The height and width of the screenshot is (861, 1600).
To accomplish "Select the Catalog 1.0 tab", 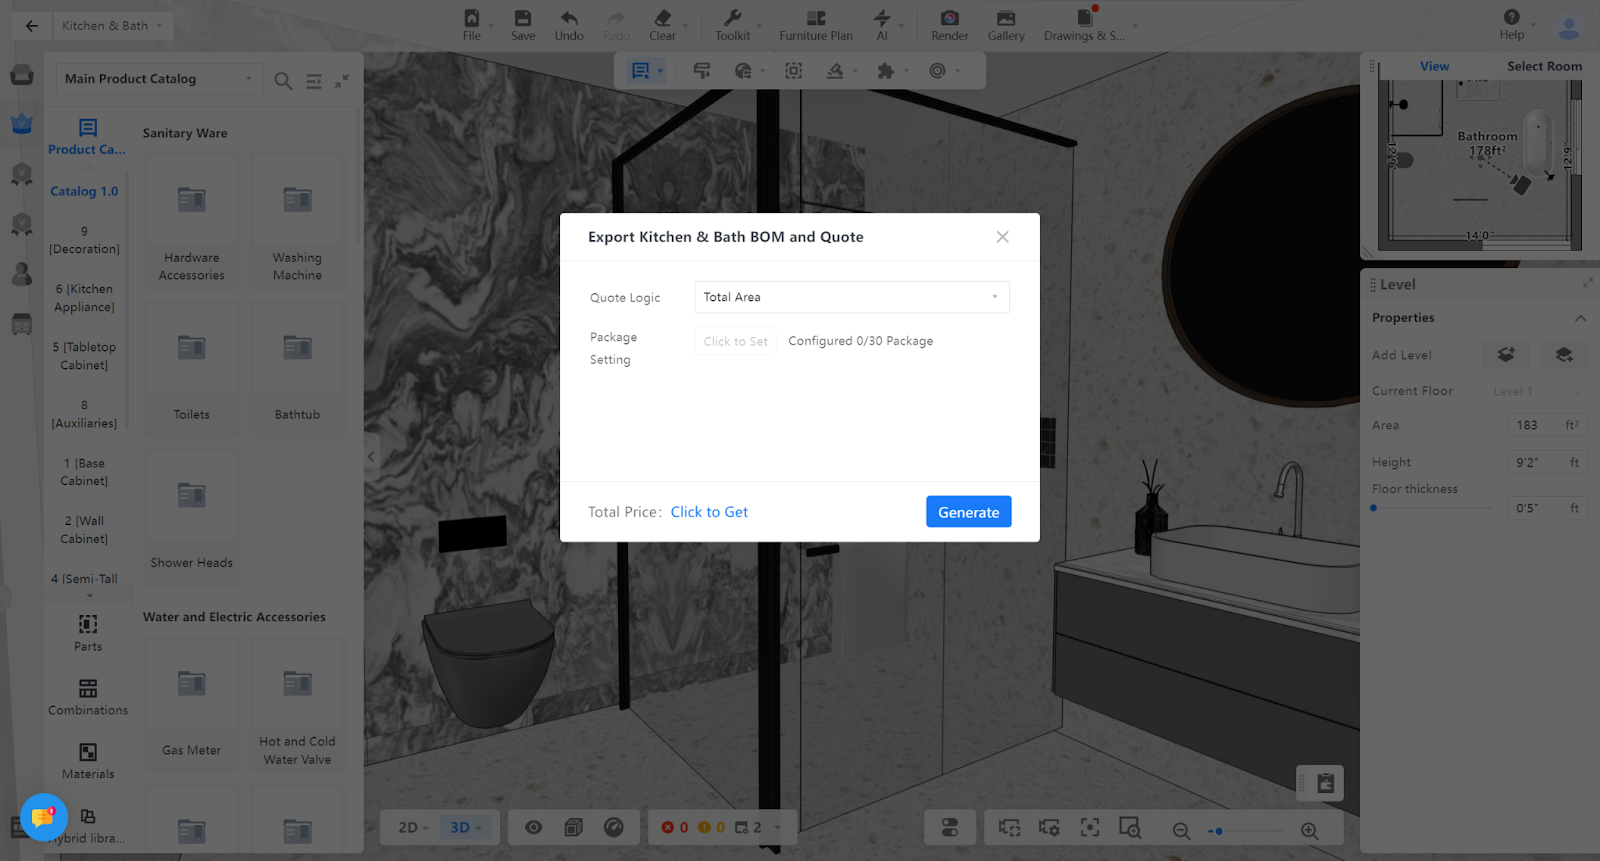I will [84, 191].
